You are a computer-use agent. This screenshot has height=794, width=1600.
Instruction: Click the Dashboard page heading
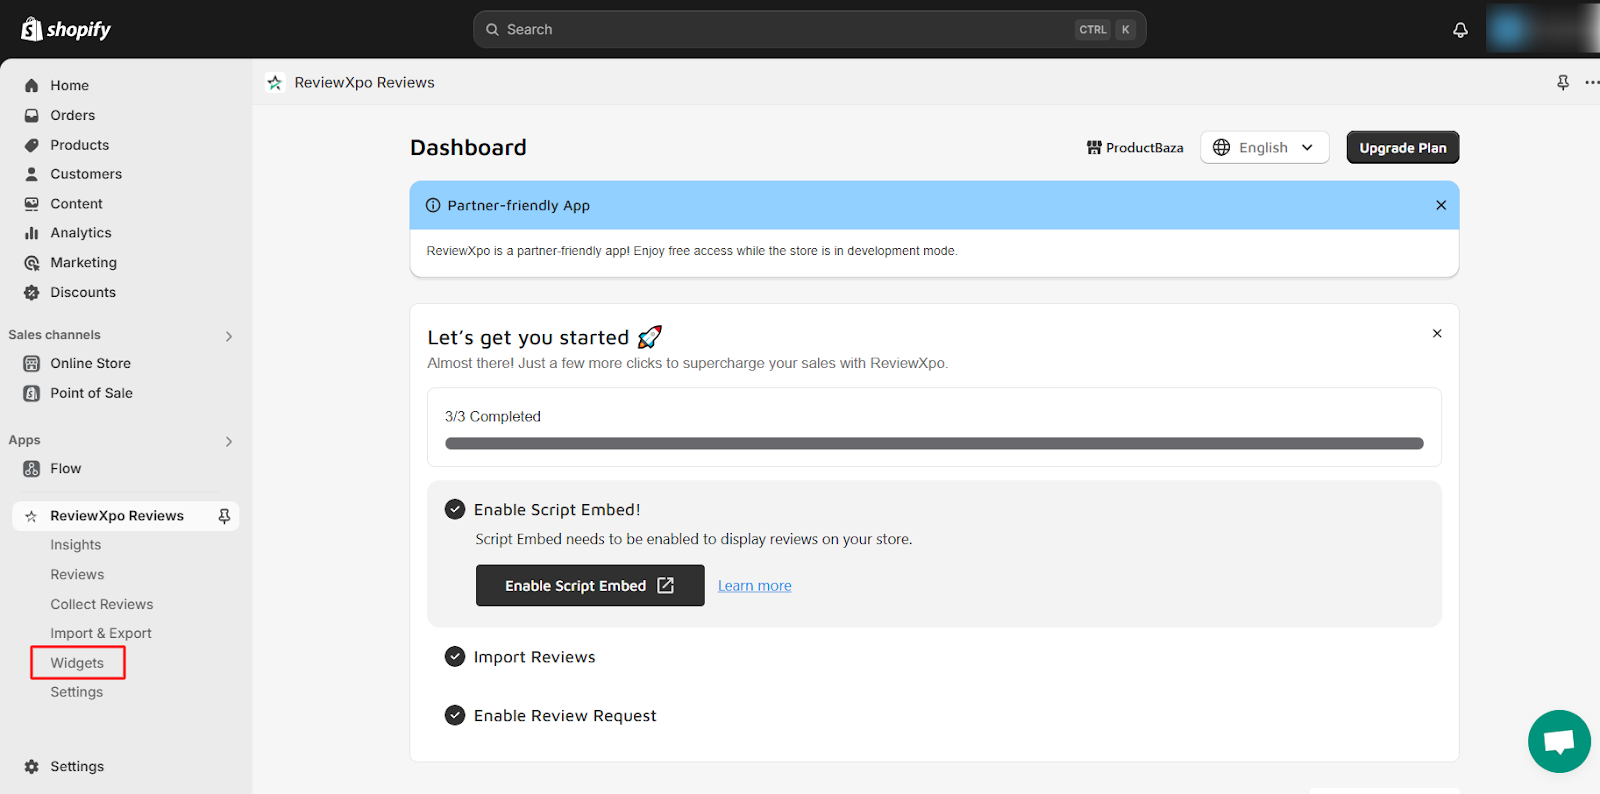click(x=468, y=147)
